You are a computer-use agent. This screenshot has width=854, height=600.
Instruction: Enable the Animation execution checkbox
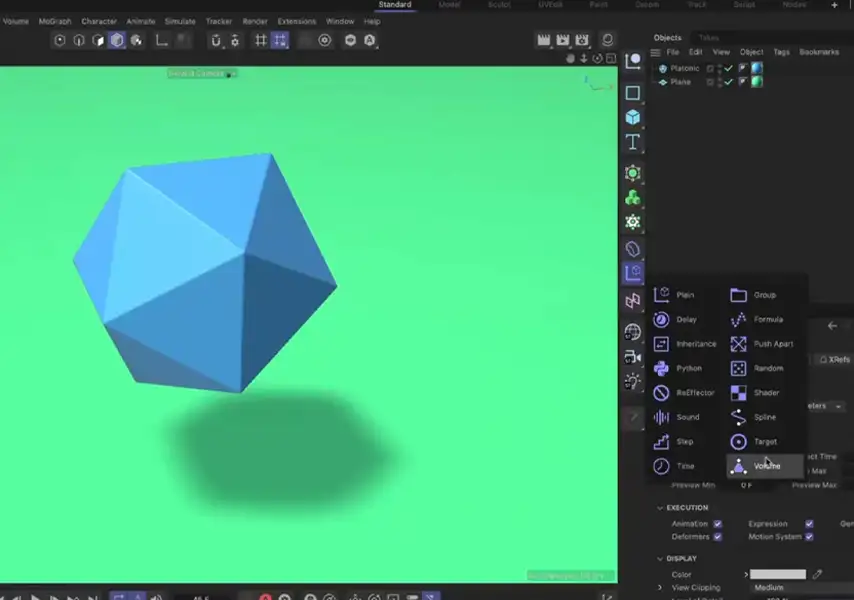tap(718, 523)
